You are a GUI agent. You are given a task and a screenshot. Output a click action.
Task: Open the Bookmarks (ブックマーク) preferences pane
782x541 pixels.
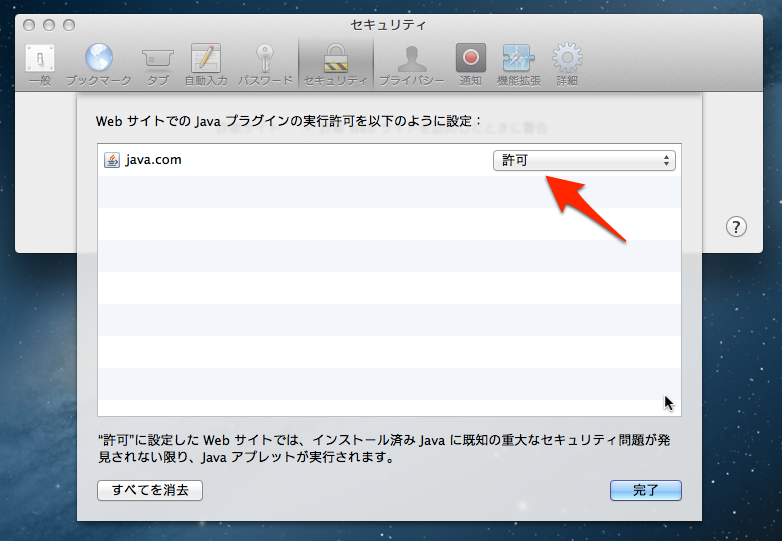pyautogui.click(x=99, y=65)
